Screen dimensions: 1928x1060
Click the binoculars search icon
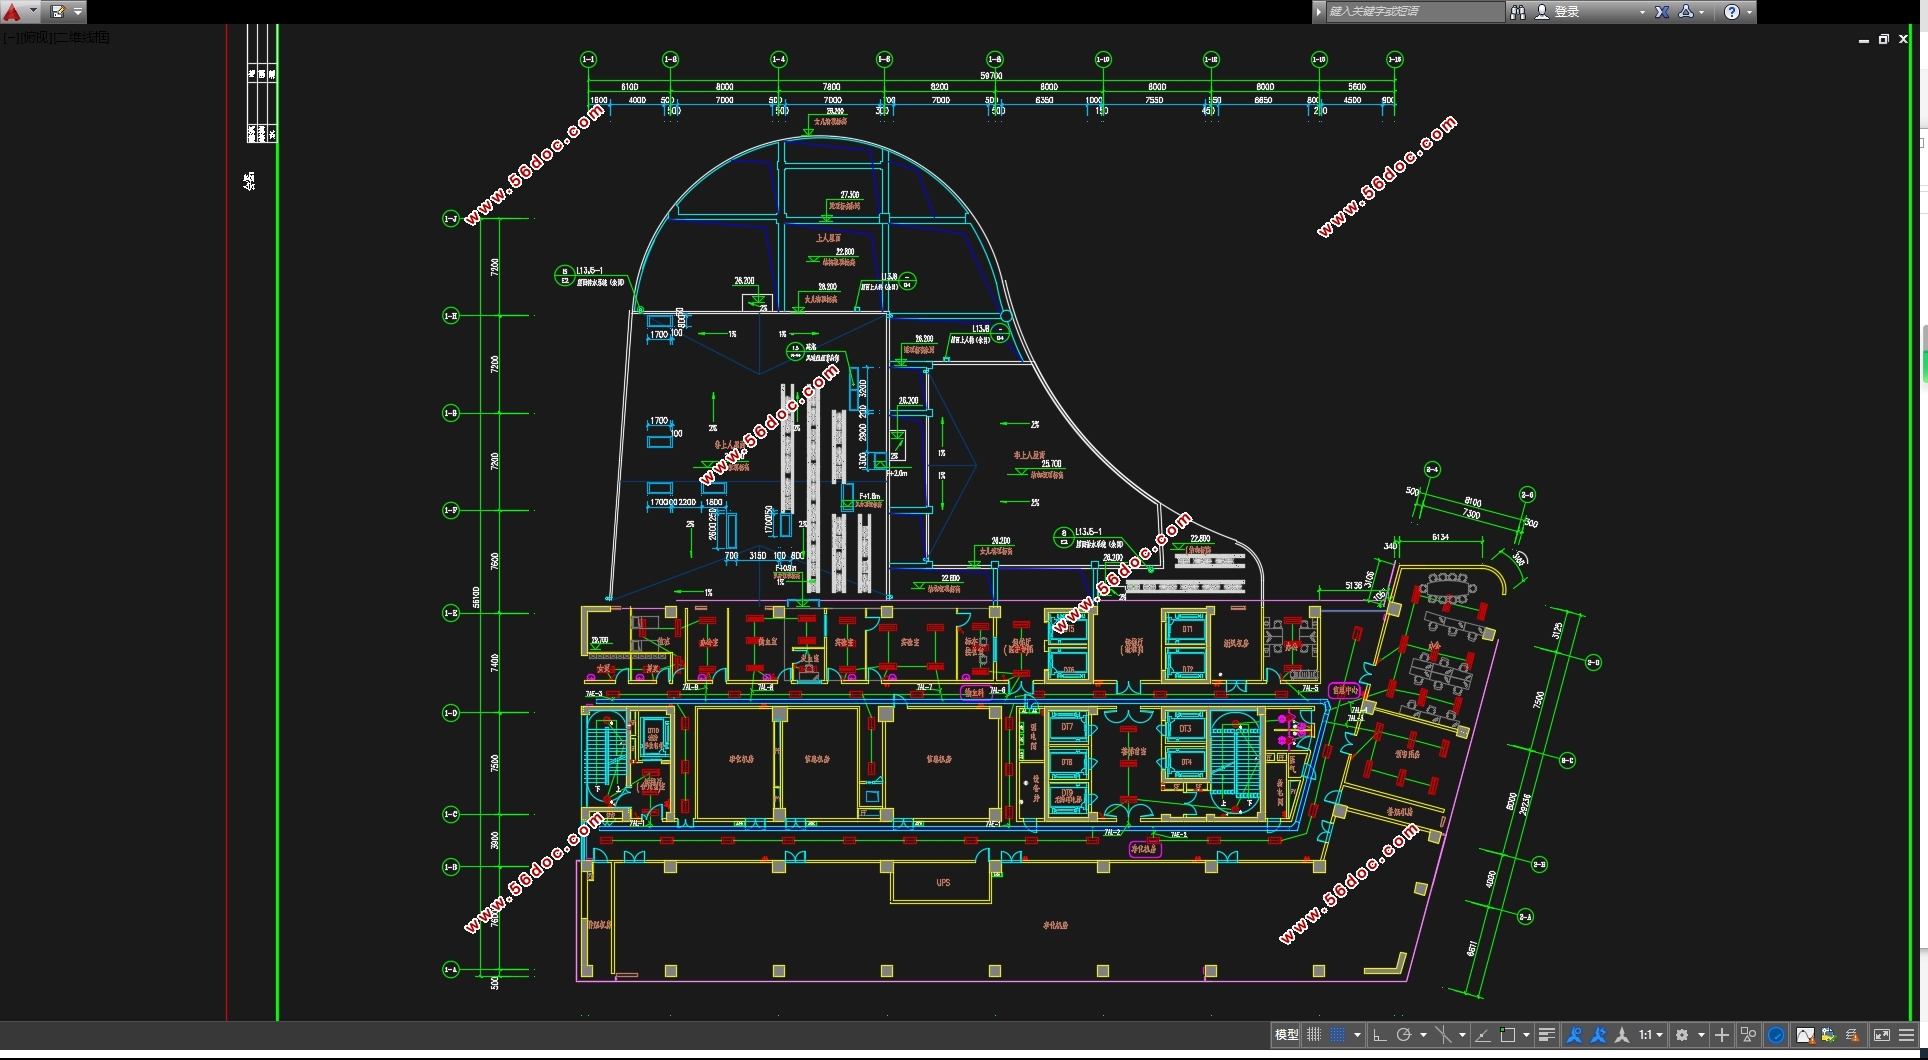(x=1518, y=12)
